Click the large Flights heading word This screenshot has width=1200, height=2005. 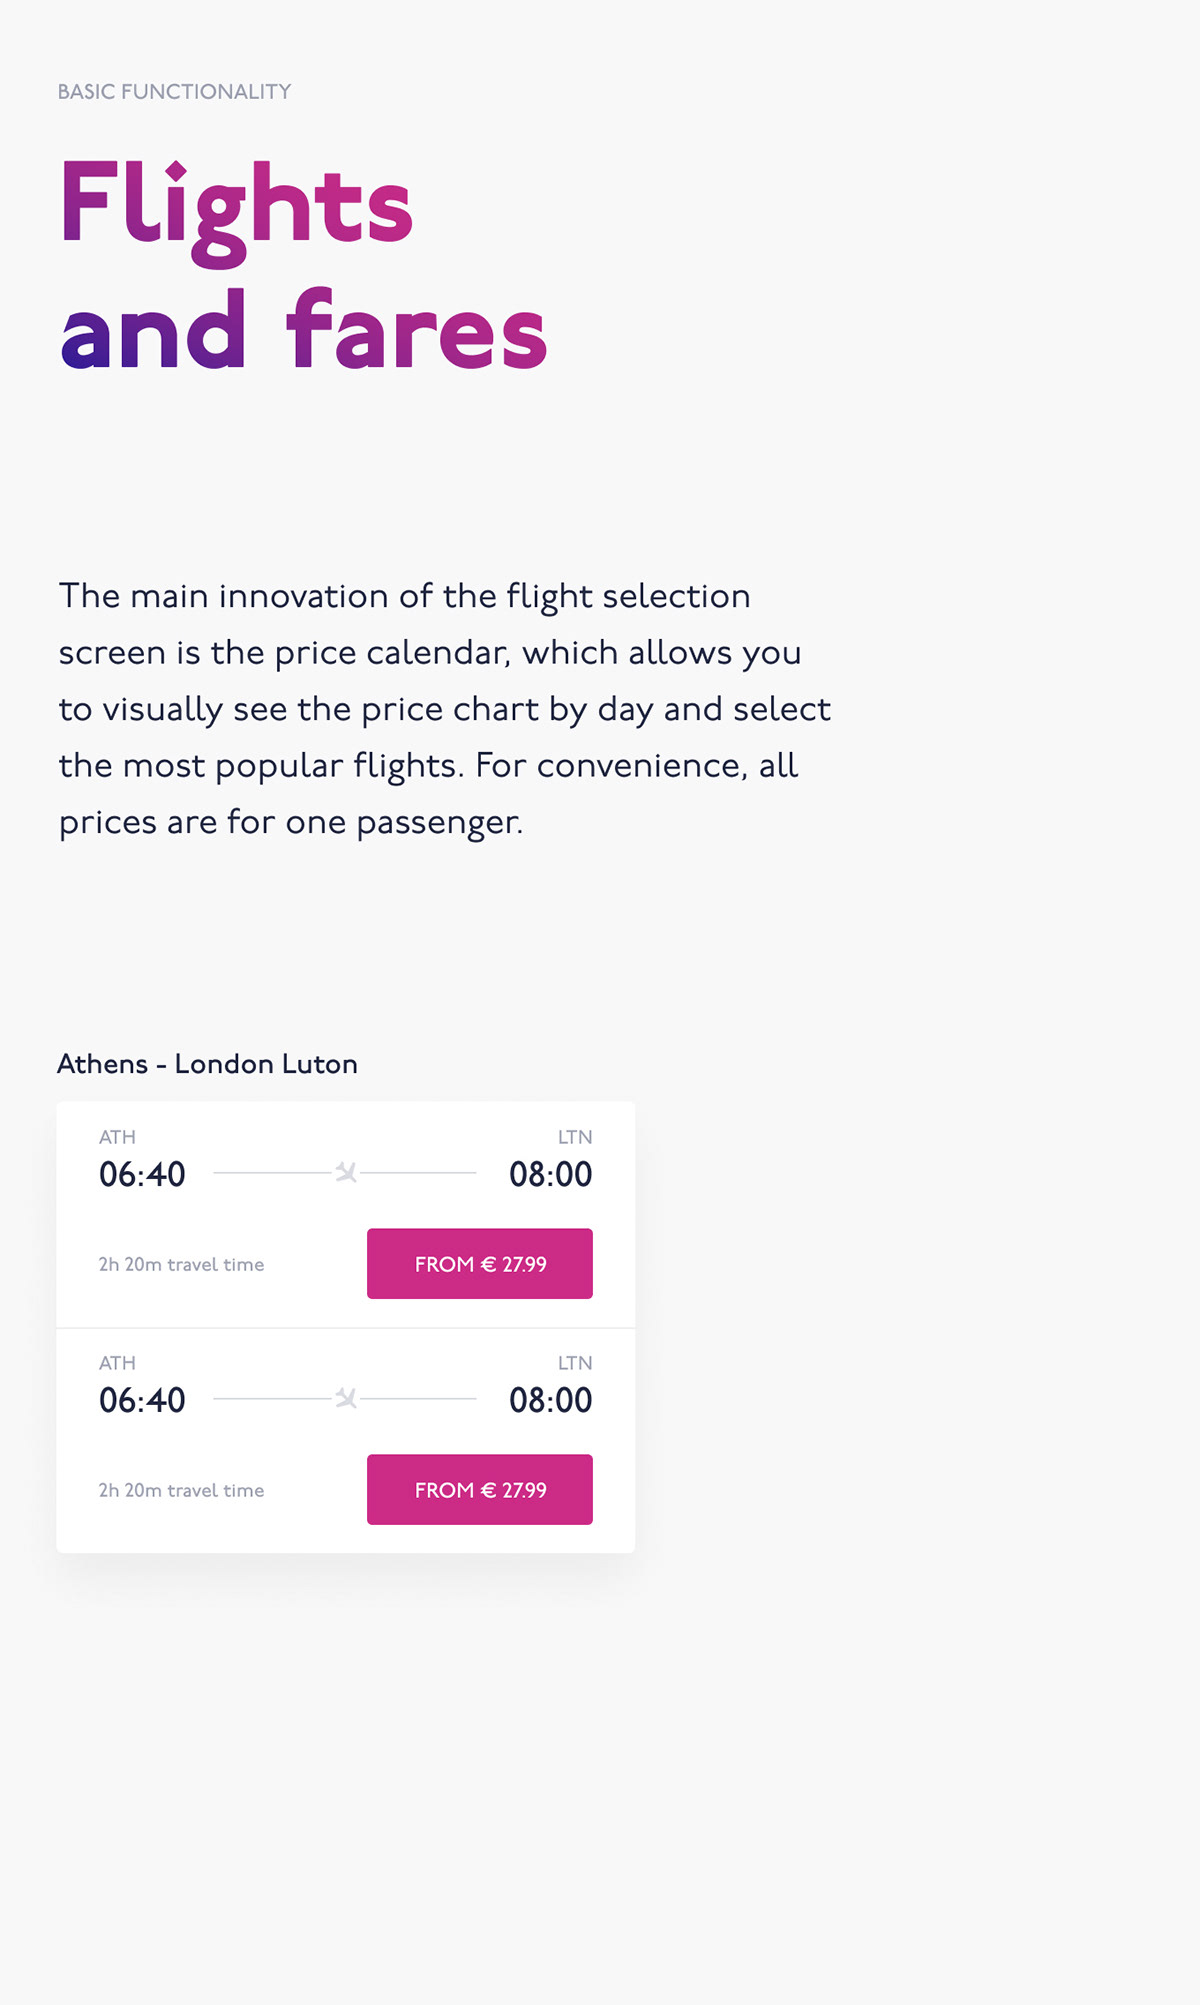236,205
